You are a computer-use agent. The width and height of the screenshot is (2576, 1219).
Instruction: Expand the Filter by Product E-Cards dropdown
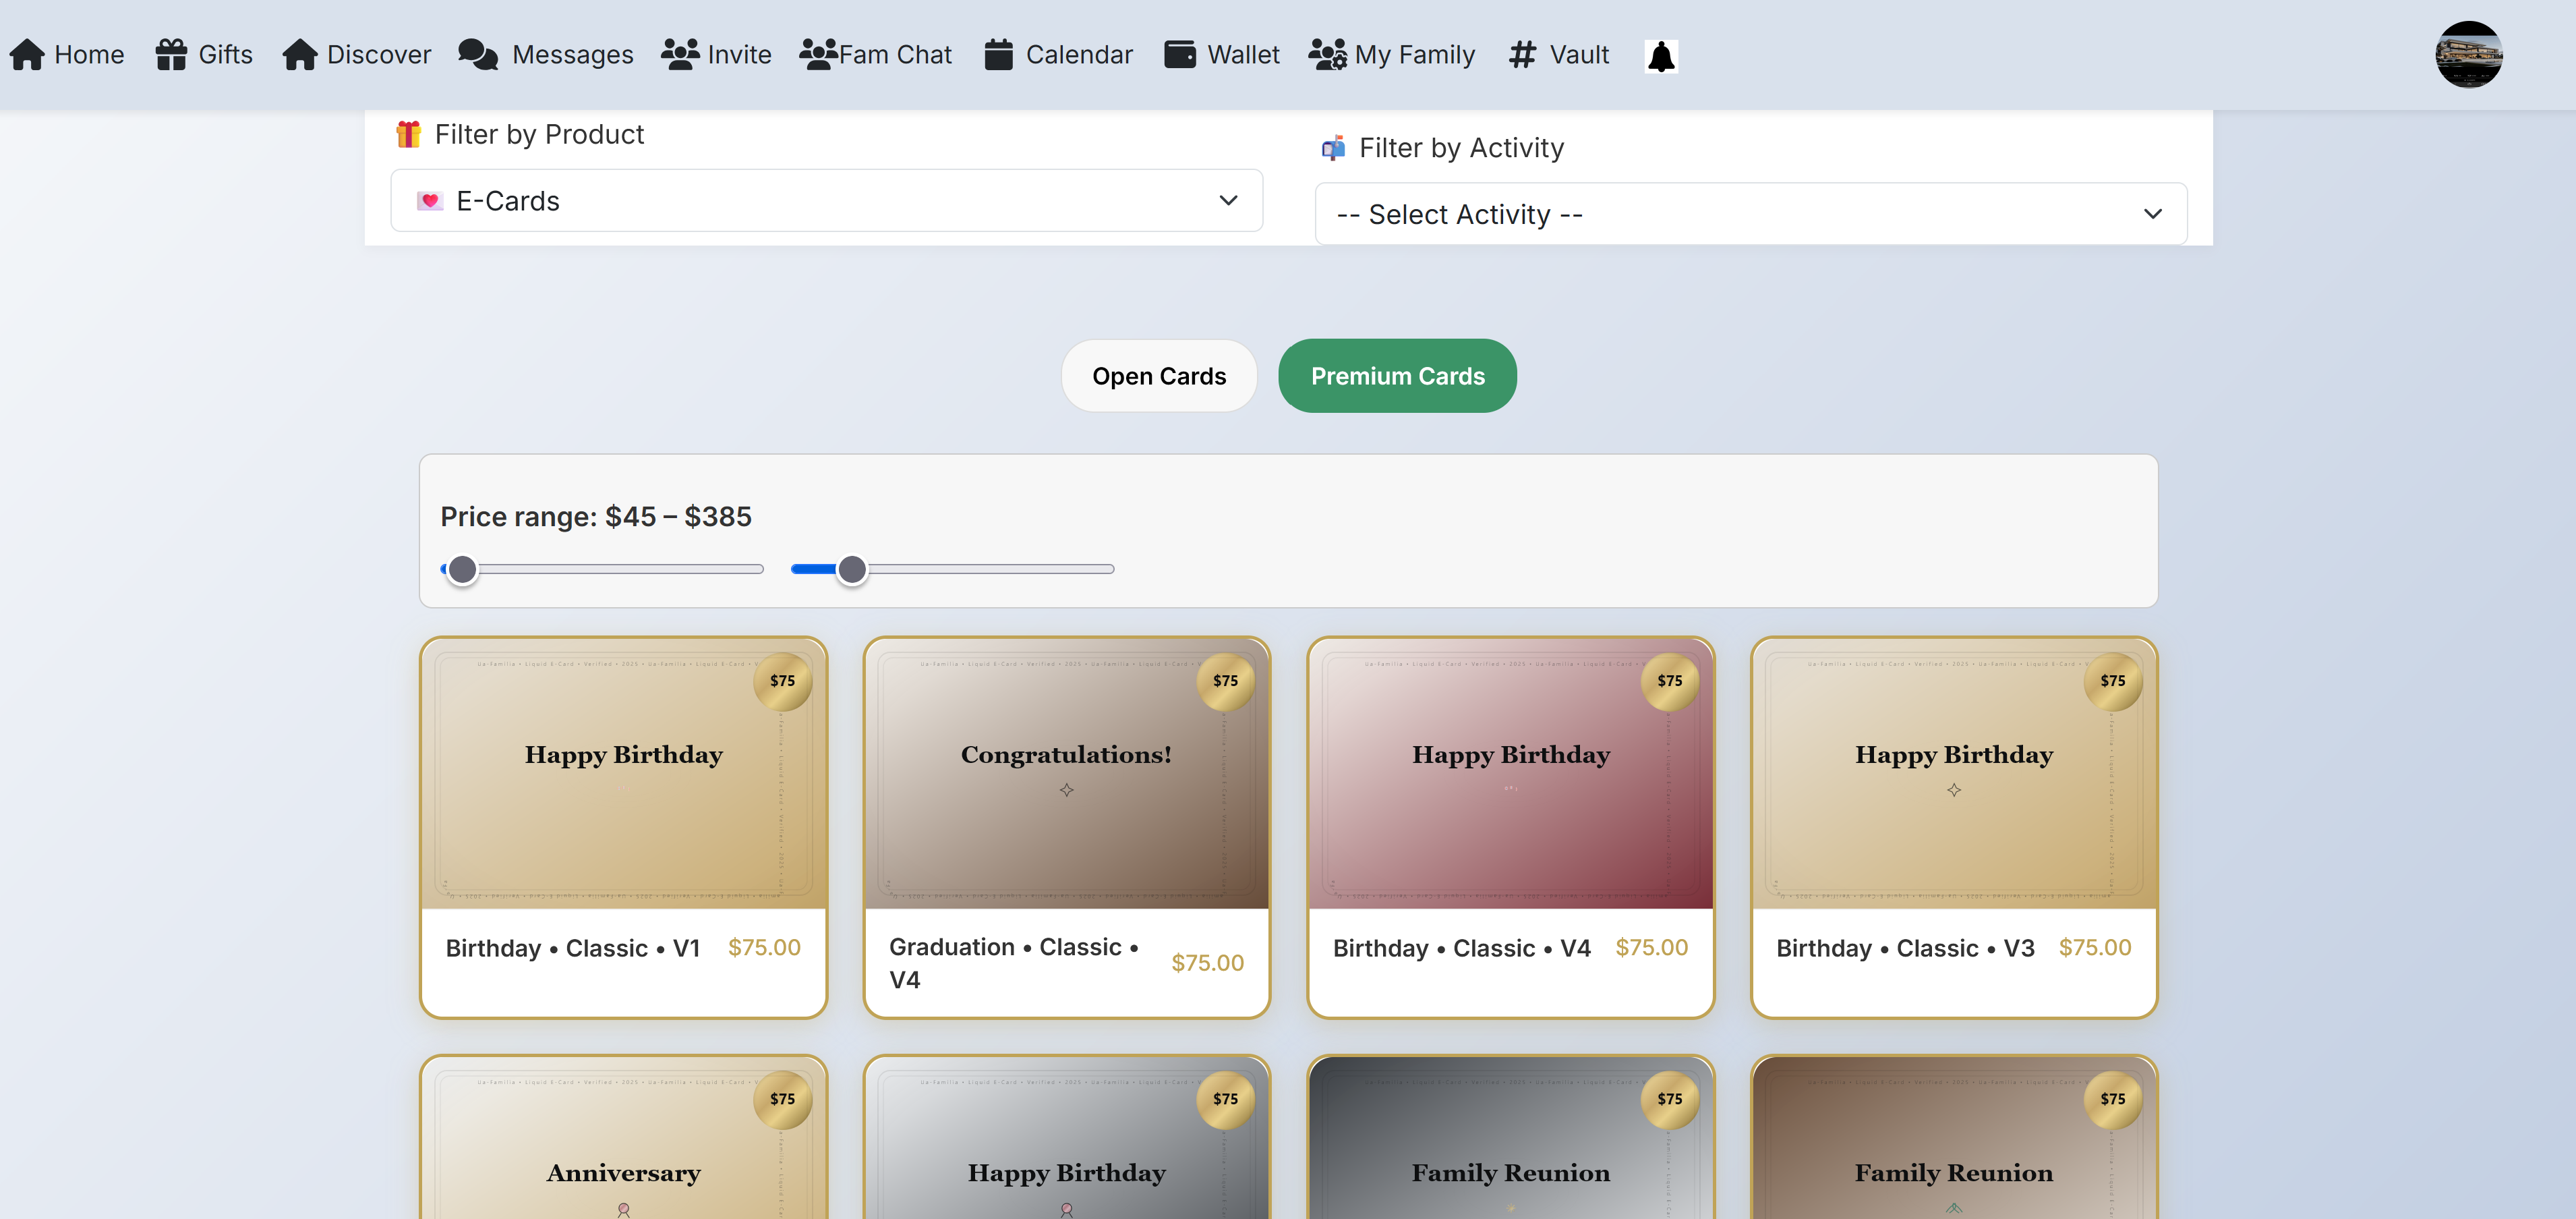(826, 201)
